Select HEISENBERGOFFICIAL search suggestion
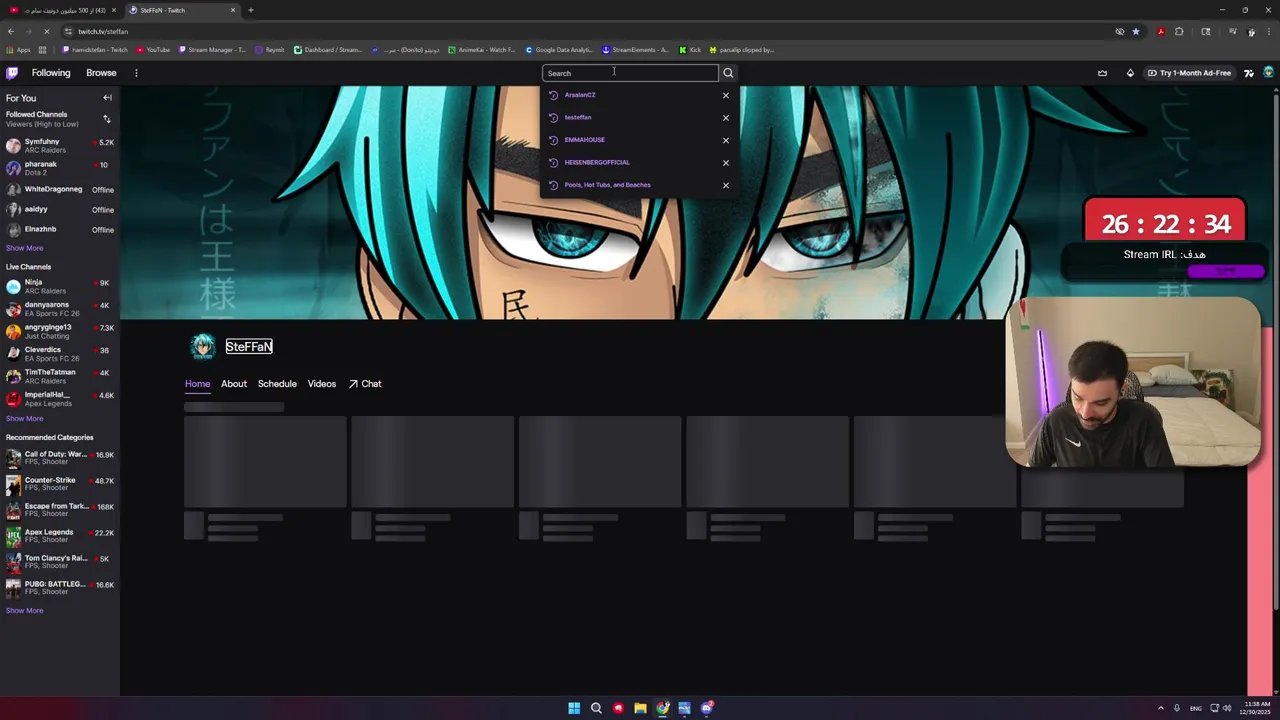The height and width of the screenshot is (720, 1280). [597, 162]
